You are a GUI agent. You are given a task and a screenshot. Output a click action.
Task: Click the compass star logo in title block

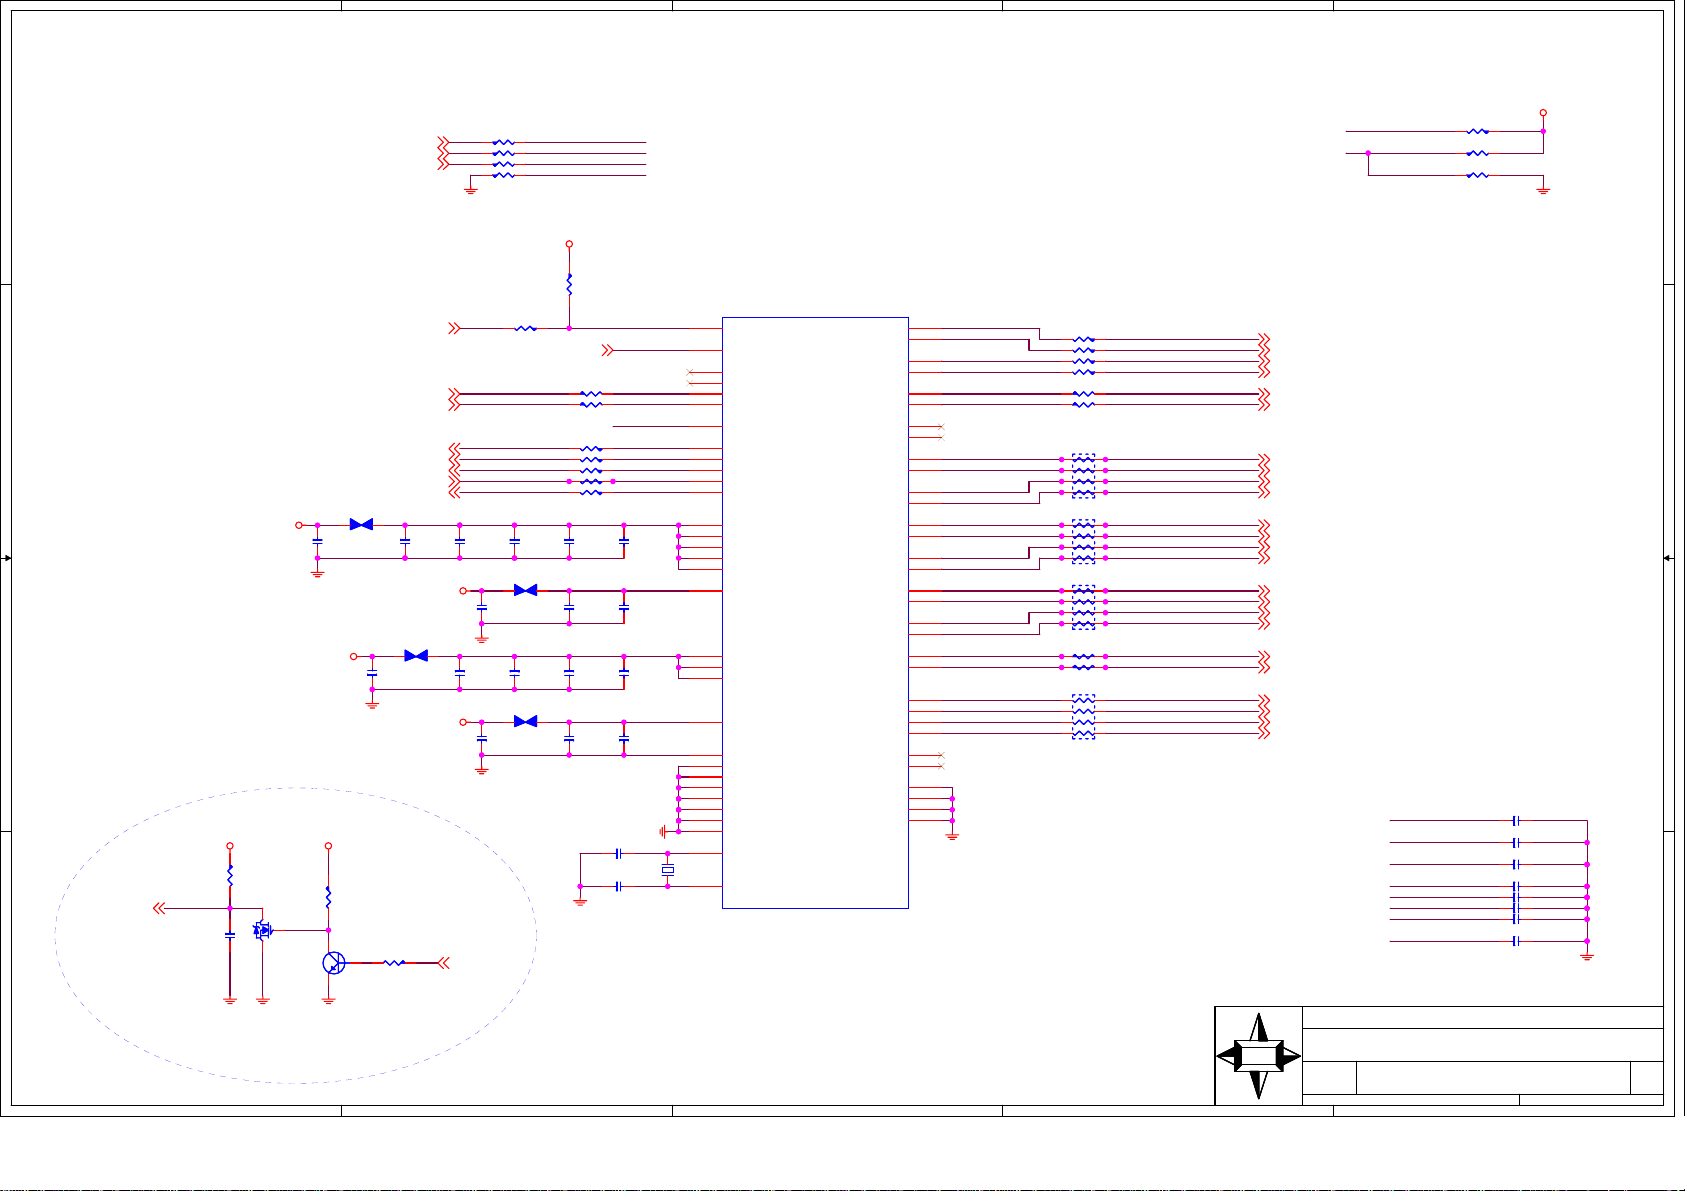[x=1259, y=1056]
